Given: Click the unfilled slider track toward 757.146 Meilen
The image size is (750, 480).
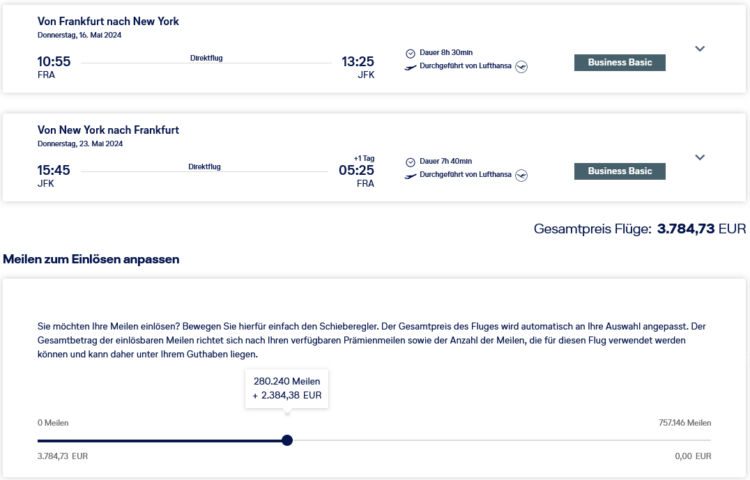Looking at the screenshot, I should click(x=500, y=440).
